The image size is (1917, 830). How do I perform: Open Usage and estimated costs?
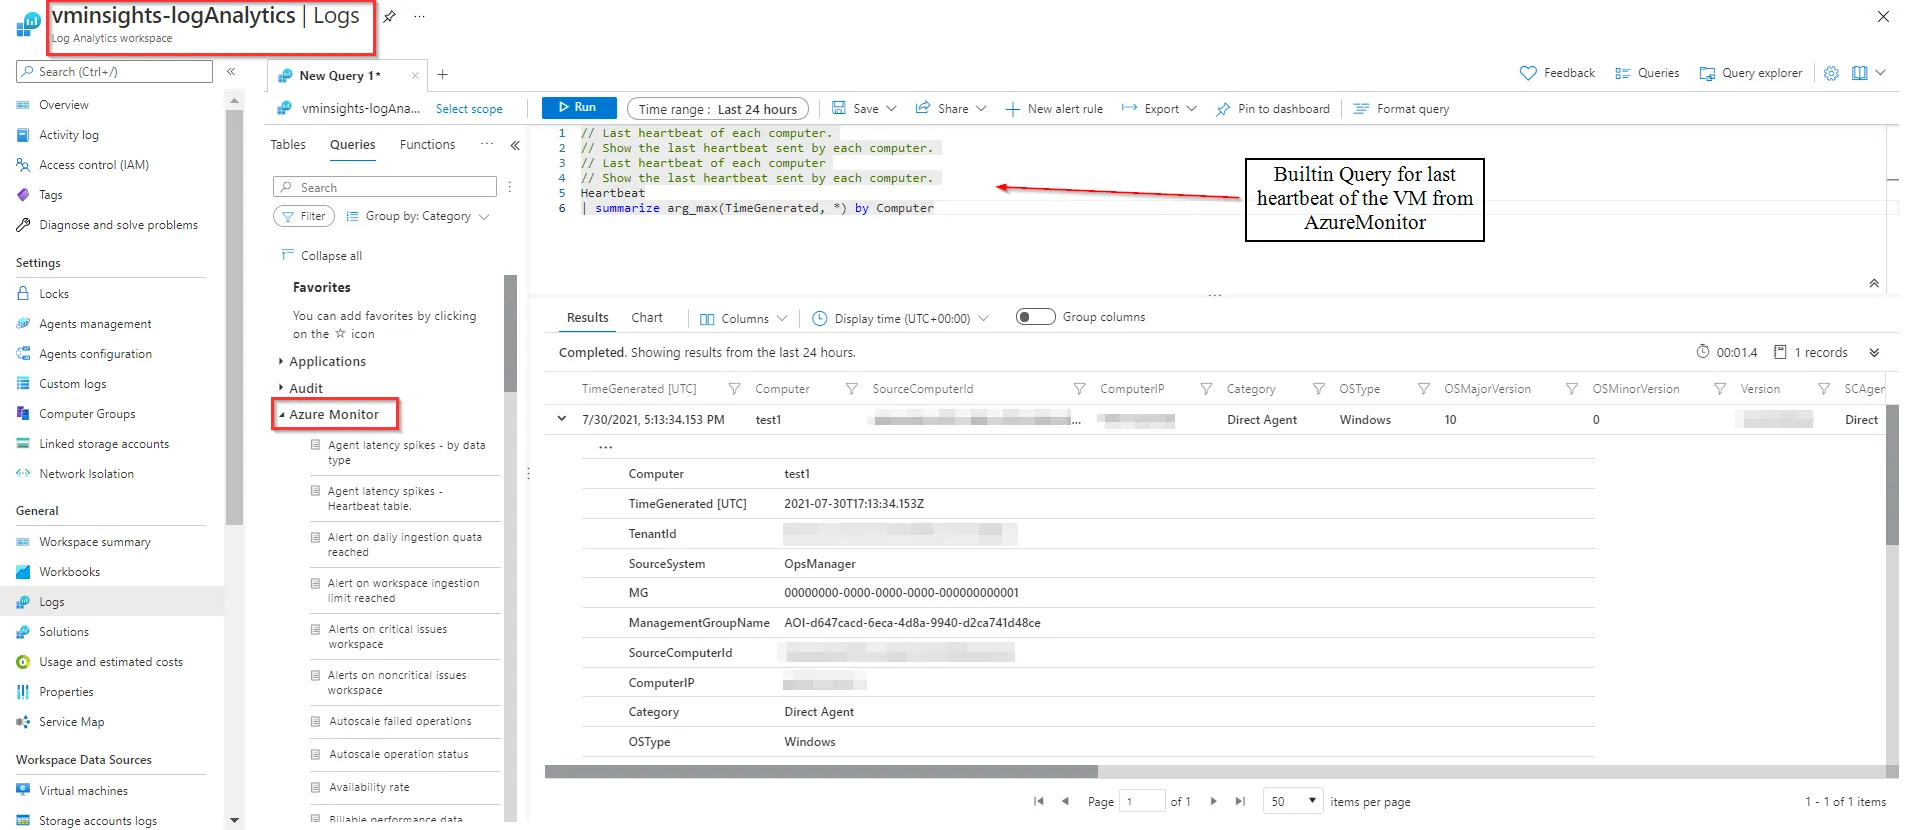[x=110, y=662]
